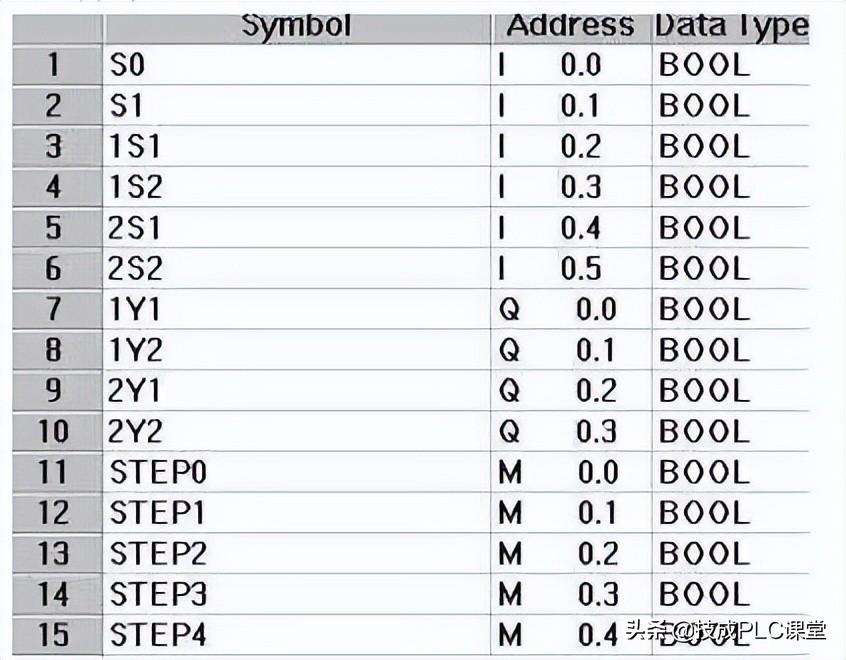Click the 2S2 symbol cell
The width and height of the screenshot is (846, 660).
pyautogui.click(x=296, y=269)
